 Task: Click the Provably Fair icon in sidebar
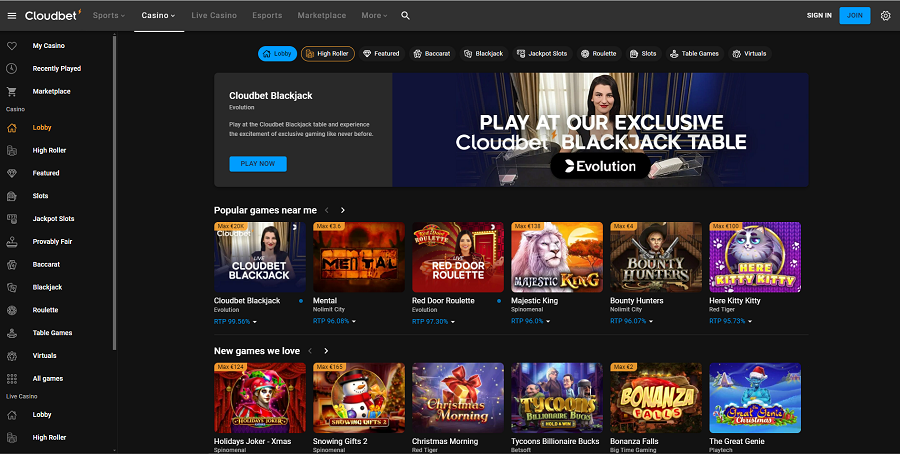click(11, 242)
